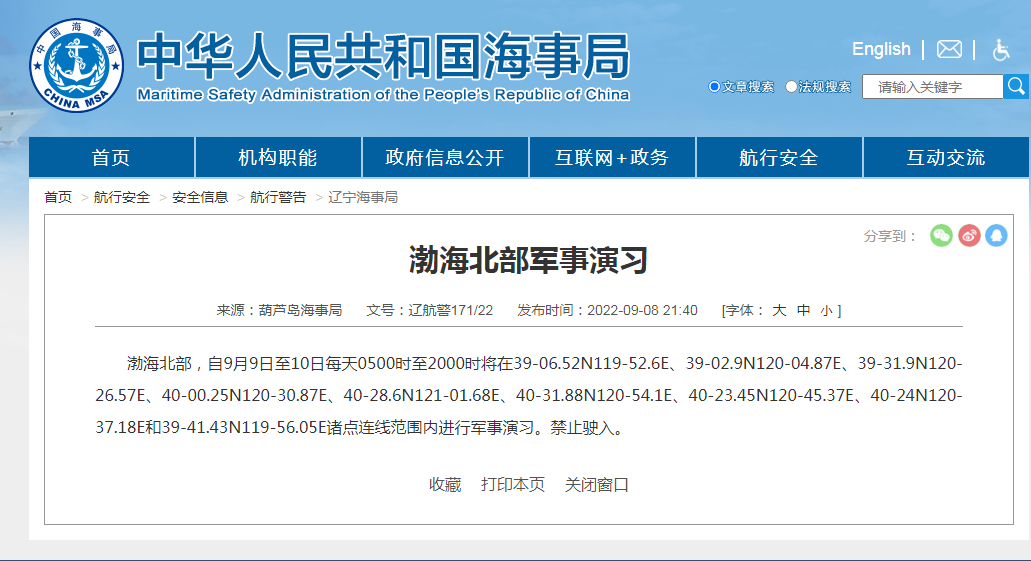Go to 首页 breadcrumb link
The width and height of the screenshot is (1031, 561).
tap(58, 197)
